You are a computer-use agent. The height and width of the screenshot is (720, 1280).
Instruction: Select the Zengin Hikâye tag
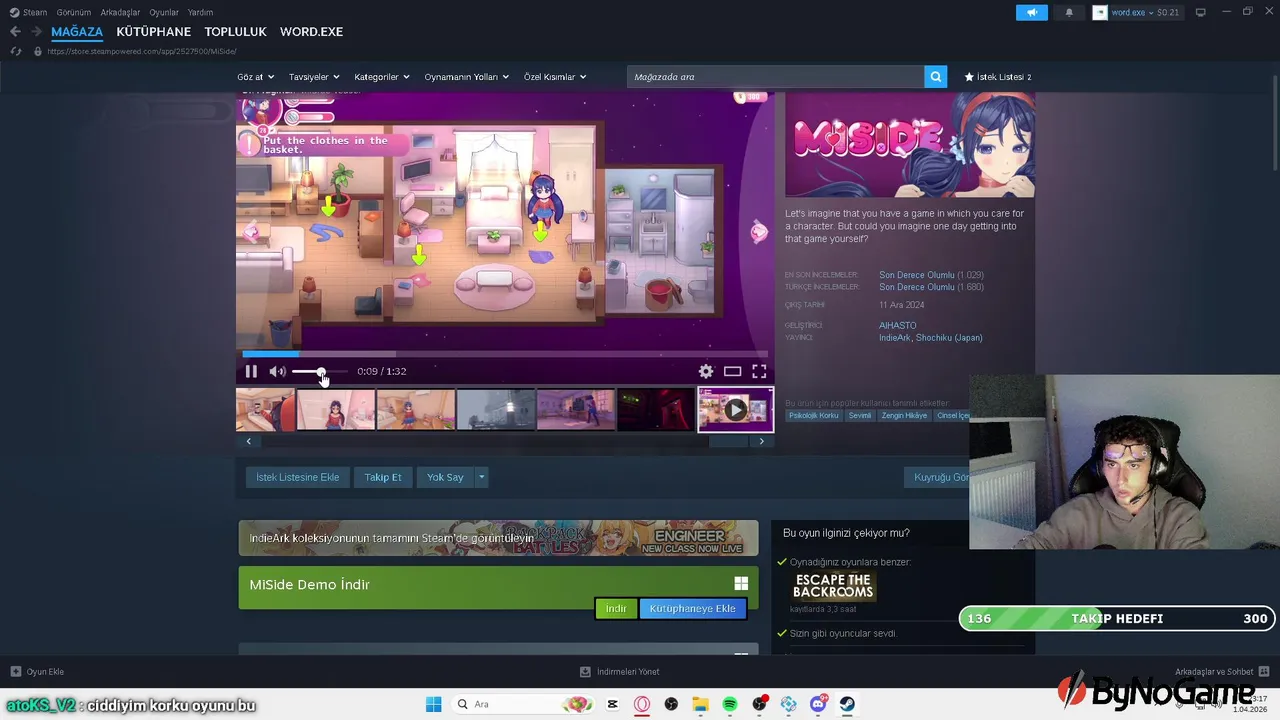(x=904, y=416)
